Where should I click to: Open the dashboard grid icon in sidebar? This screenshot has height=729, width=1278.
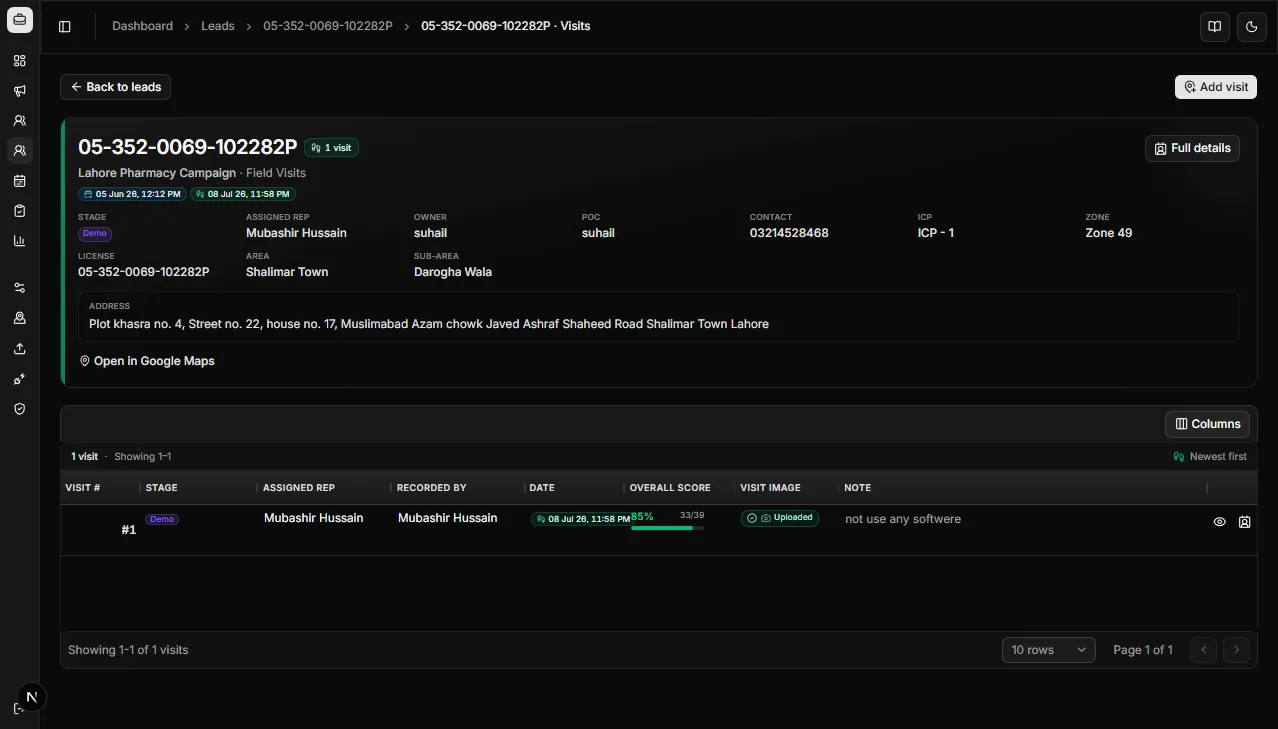point(19,61)
